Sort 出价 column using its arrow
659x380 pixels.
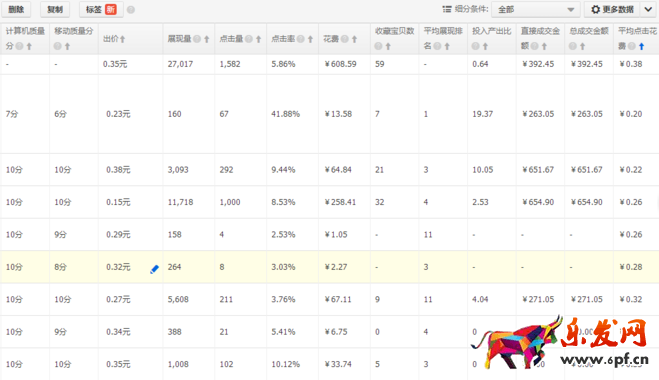(x=122, y=39)
